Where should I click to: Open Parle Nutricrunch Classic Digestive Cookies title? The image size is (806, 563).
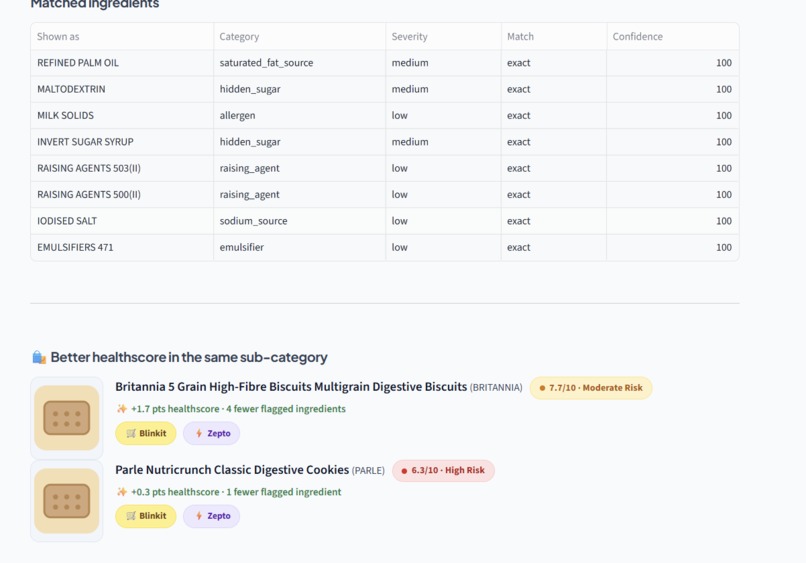(x=232, y=470)
